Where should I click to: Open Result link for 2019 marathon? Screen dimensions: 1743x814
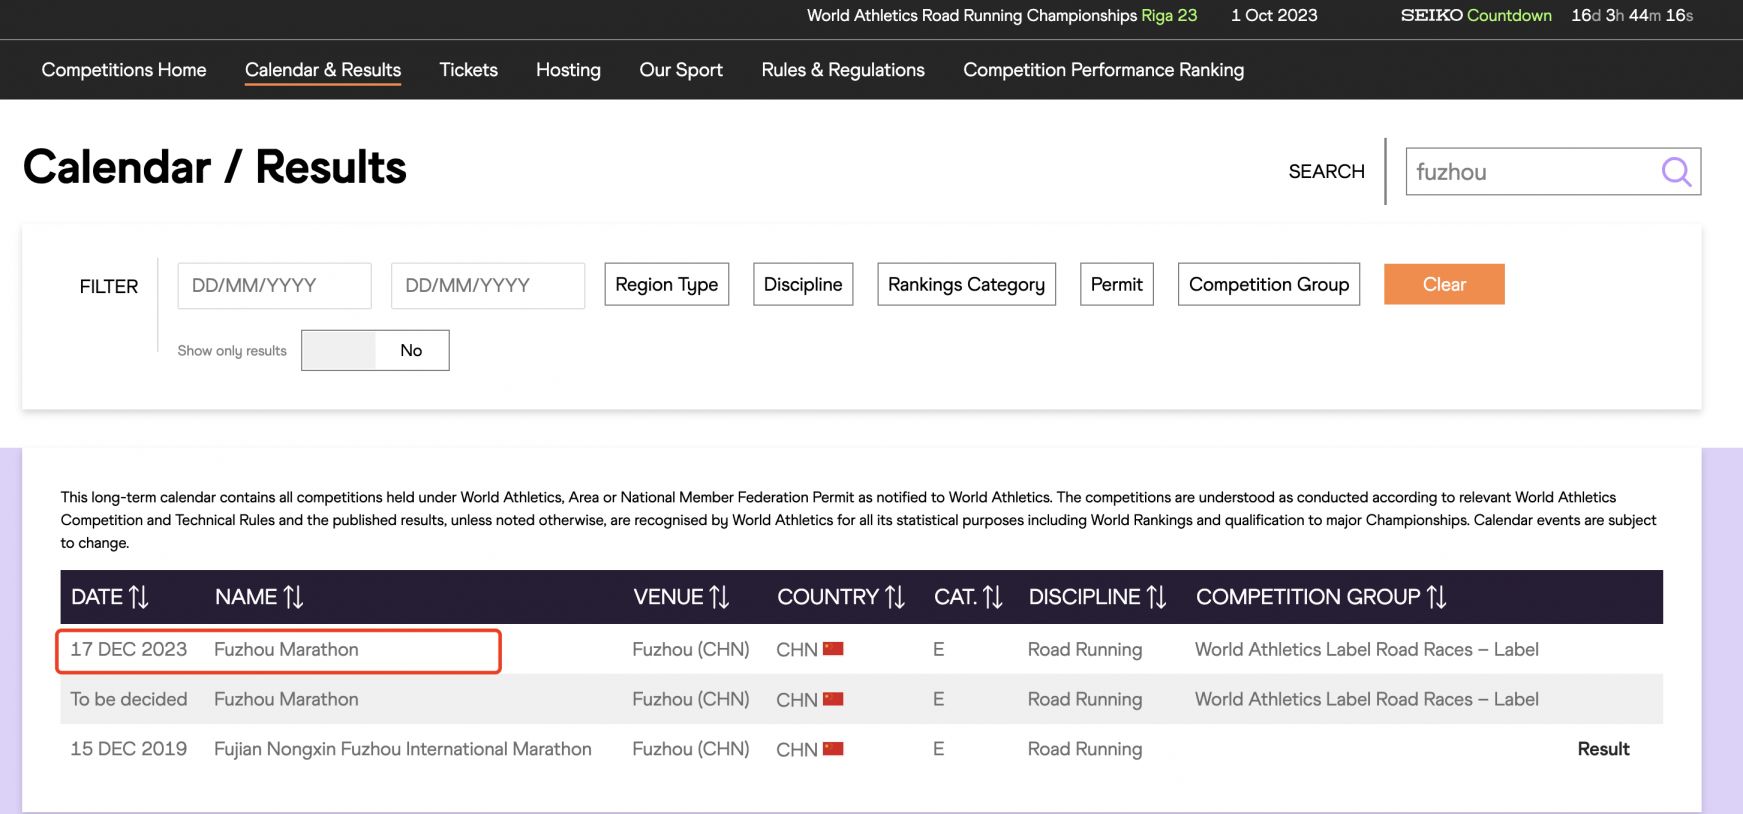click(1602, 749)
